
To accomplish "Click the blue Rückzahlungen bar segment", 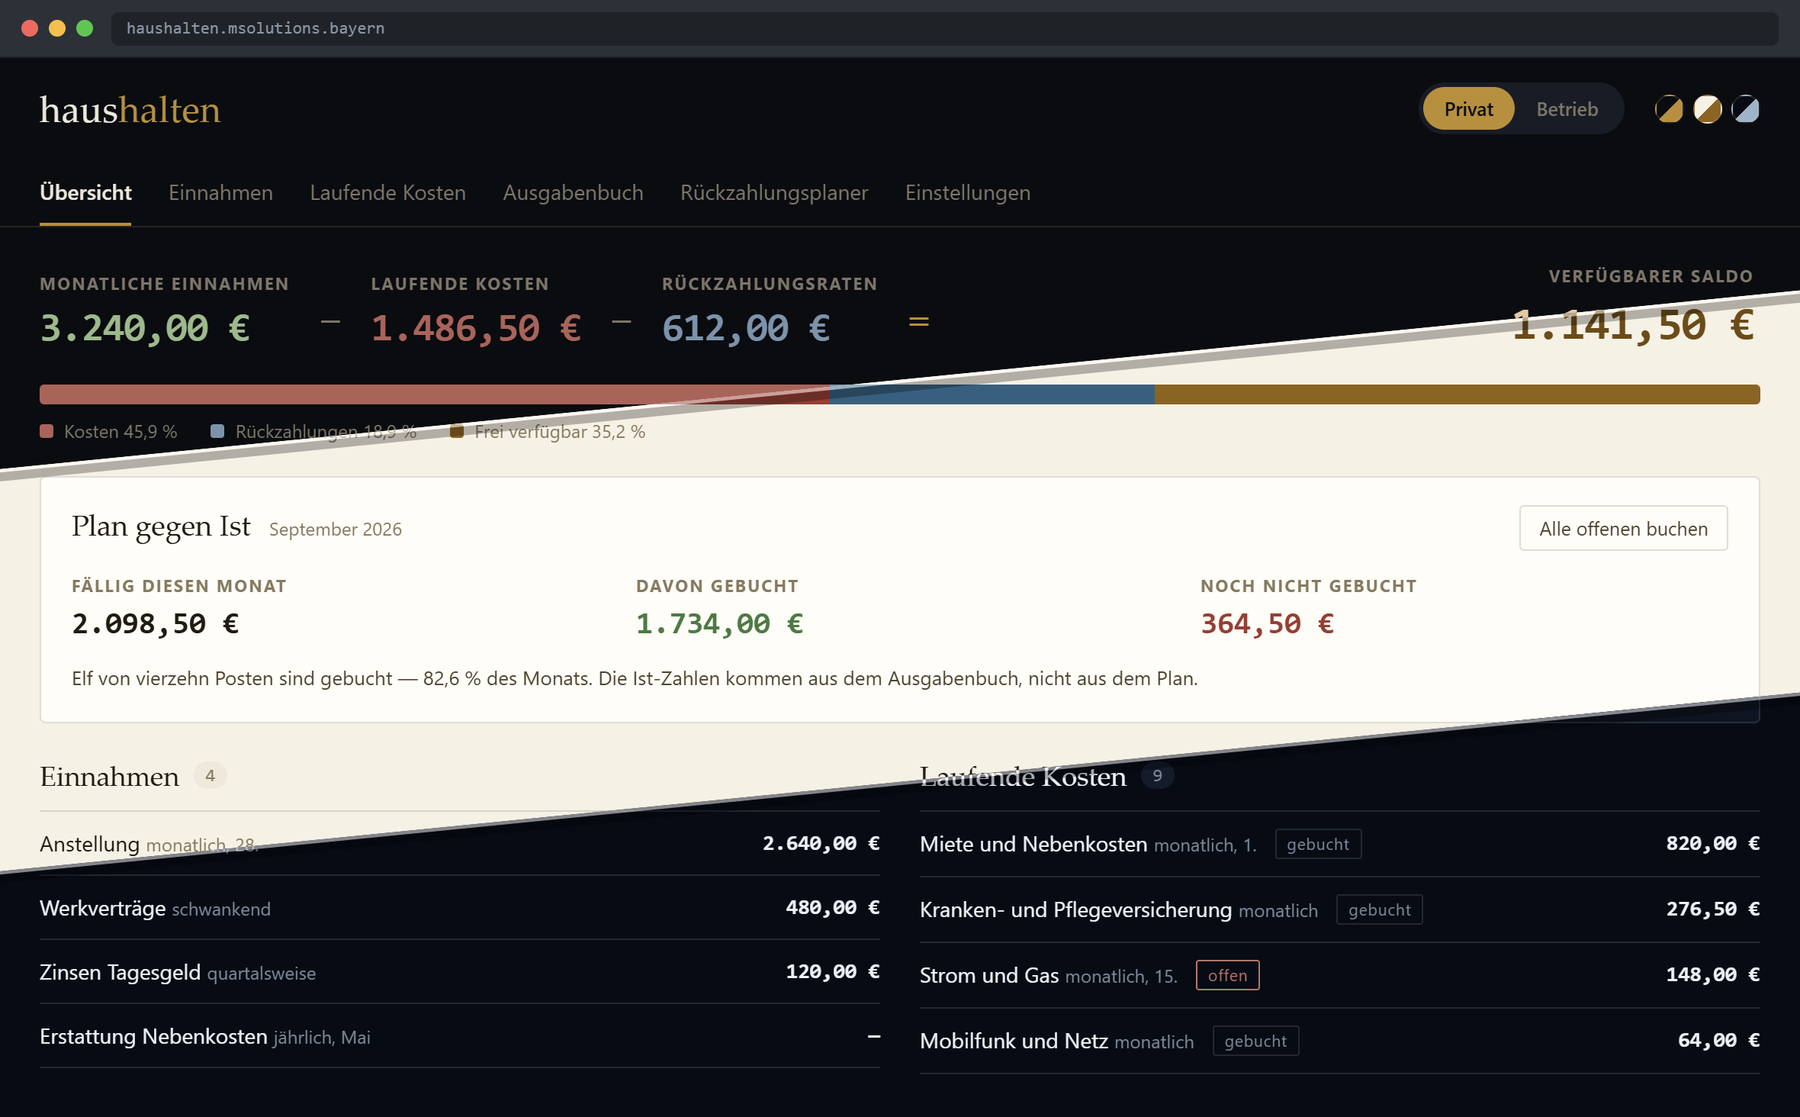I will click(992, 394).
